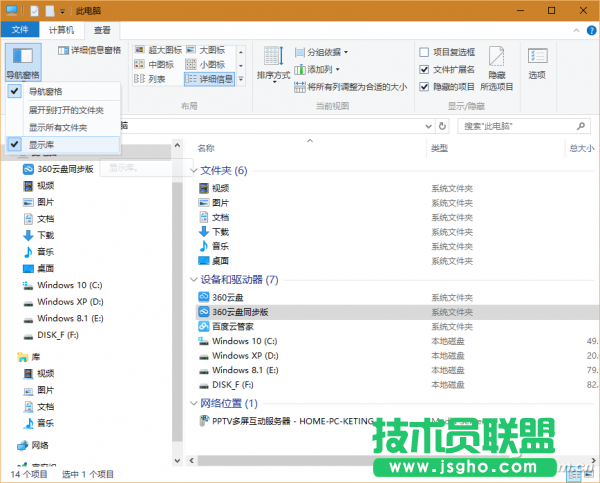Open 库 libraries node in navigation pane
This screenshot has height=483, width=600.
click(29, 357)
